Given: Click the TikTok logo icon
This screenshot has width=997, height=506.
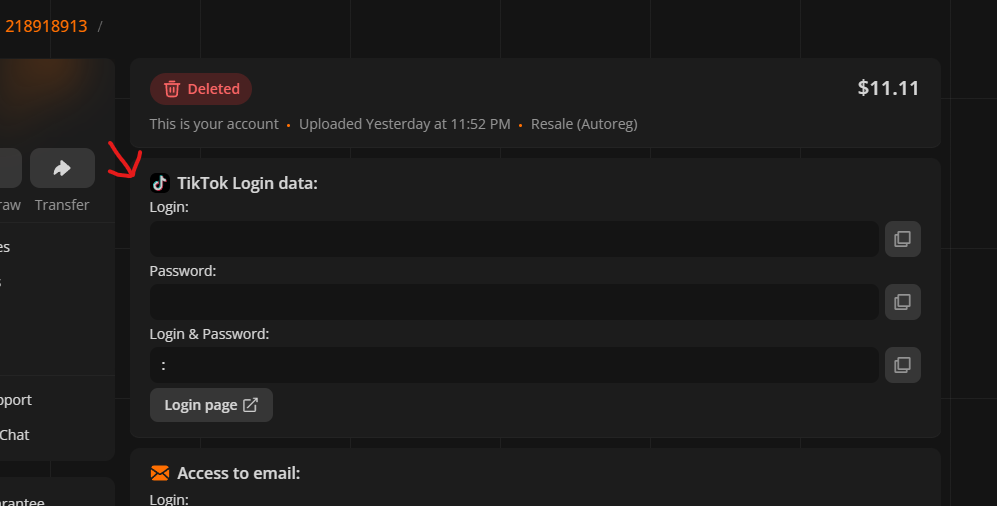Looking at the screenshot, I should (x=160, y=183).
